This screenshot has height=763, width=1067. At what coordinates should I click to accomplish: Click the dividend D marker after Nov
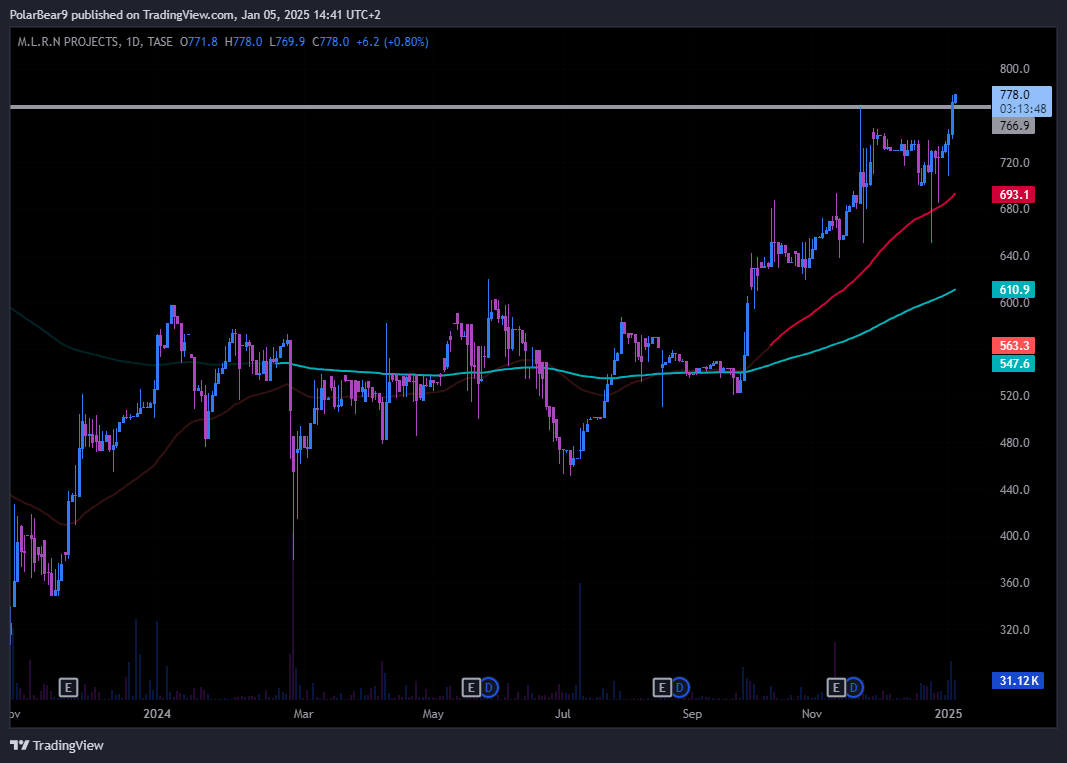[x=853, y=687]
